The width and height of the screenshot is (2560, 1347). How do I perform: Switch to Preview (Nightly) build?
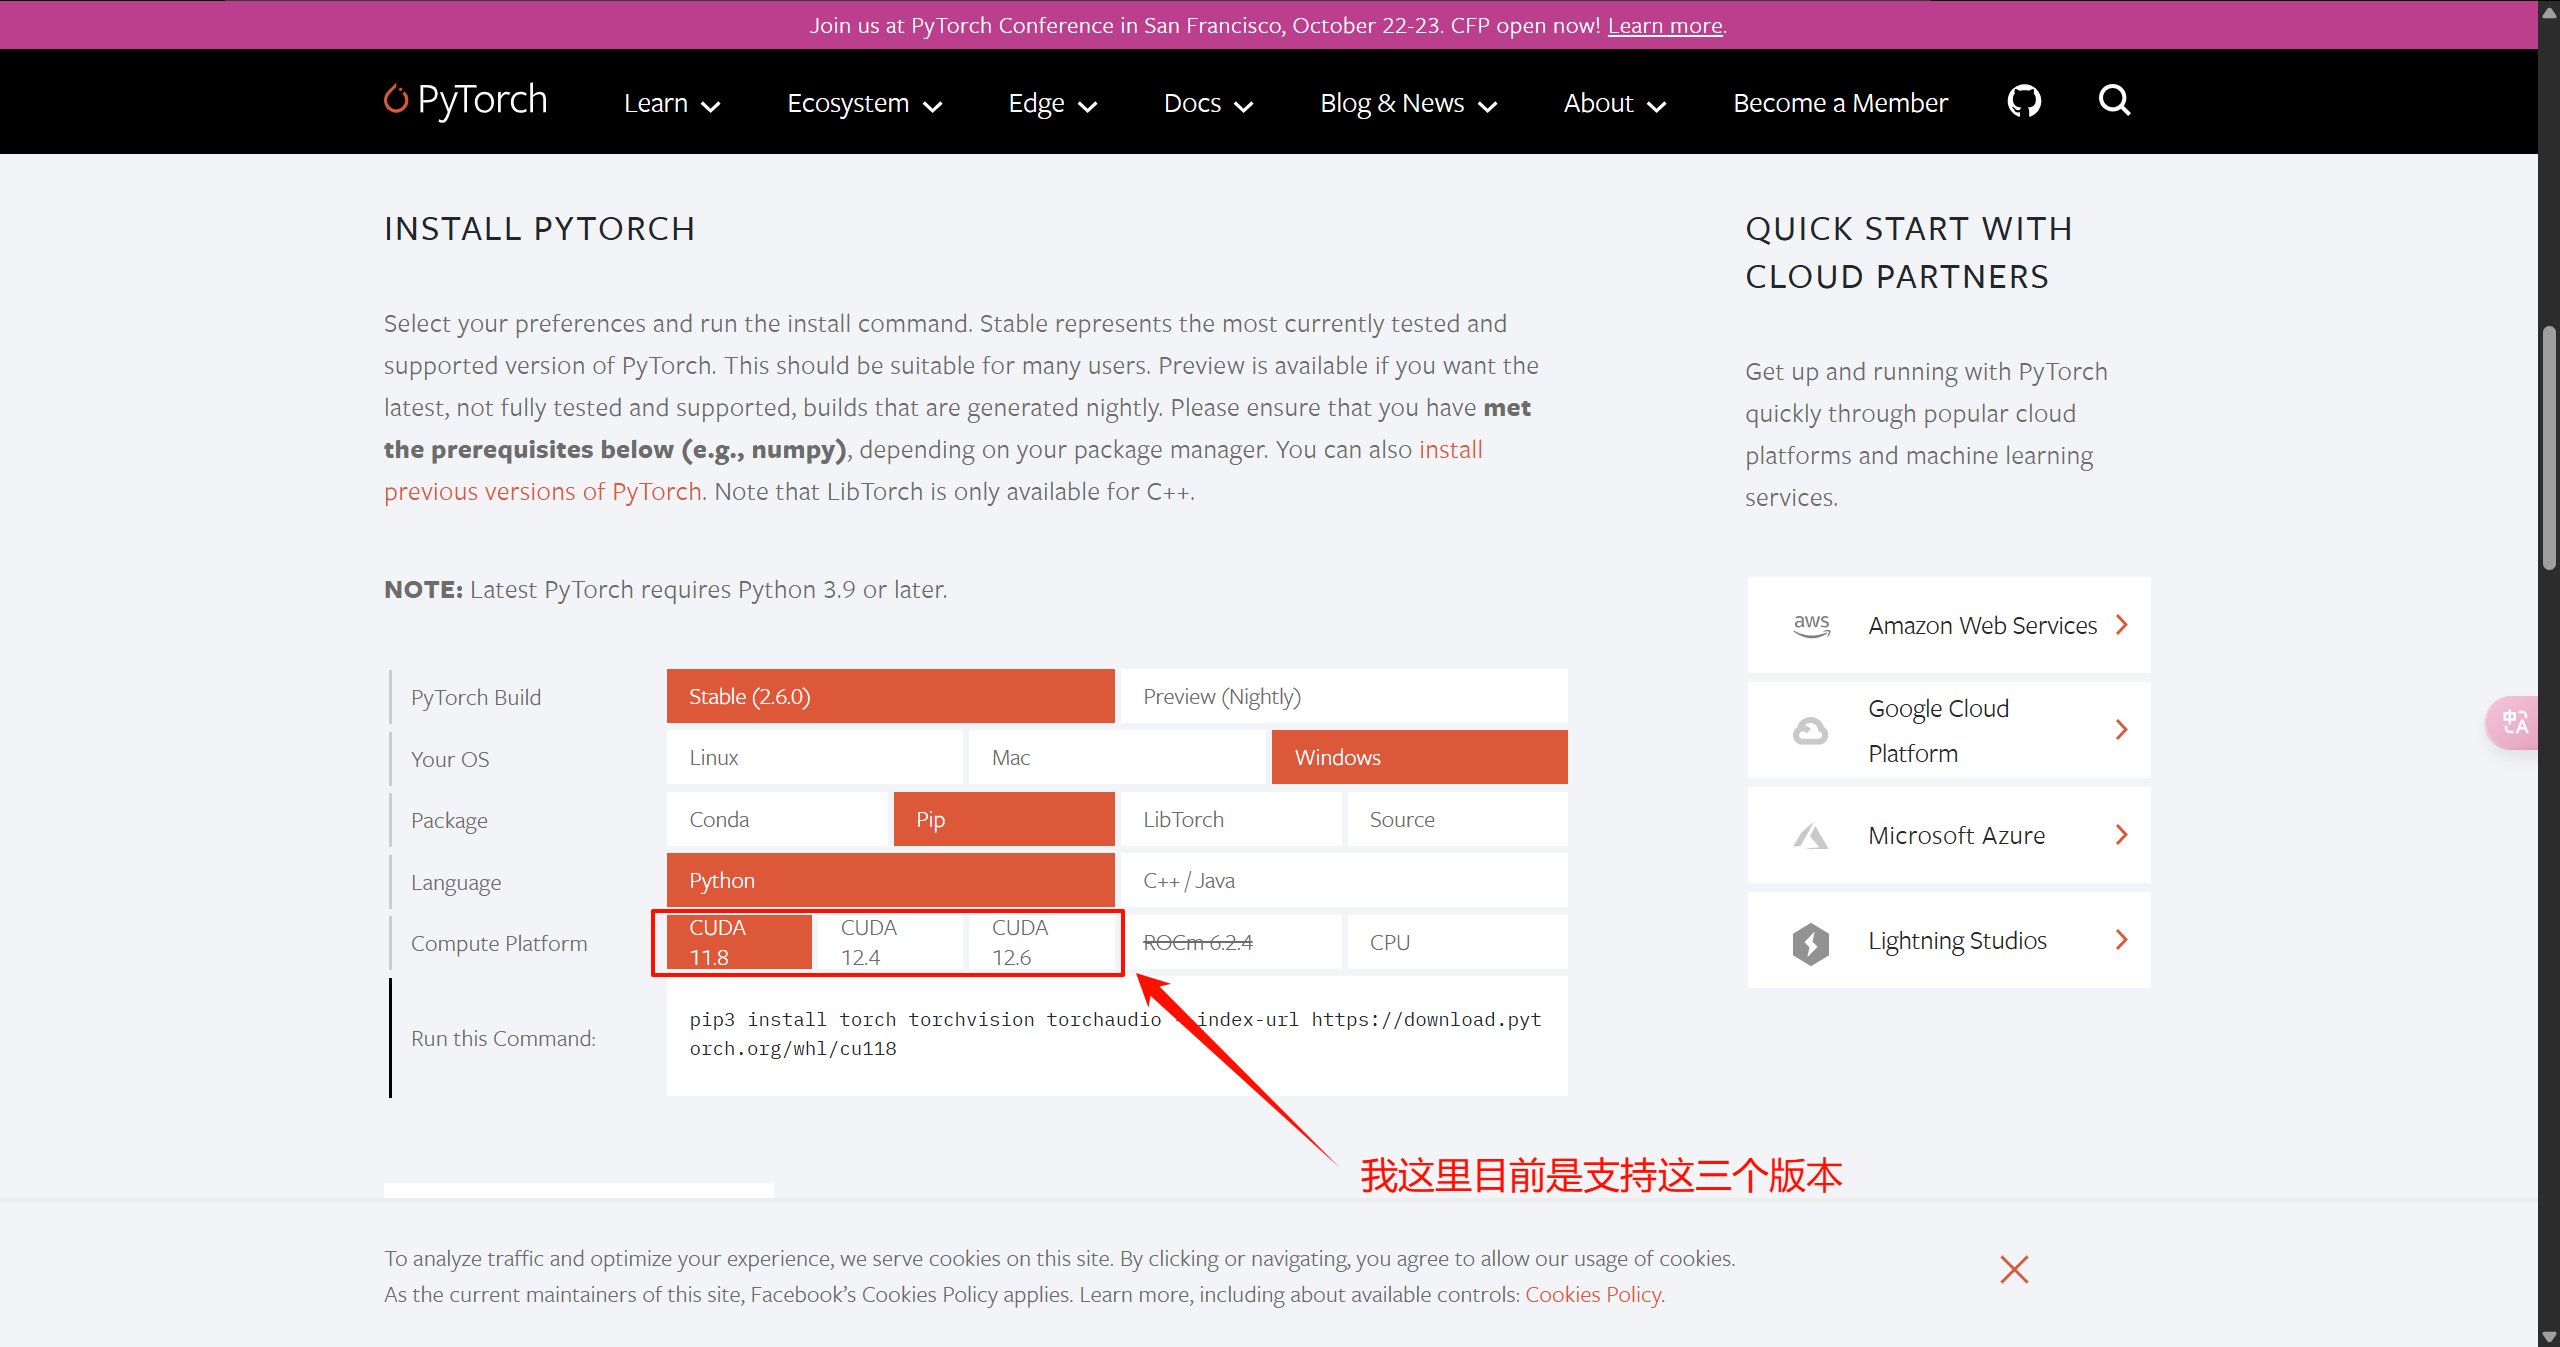pyautogui.click(x=1343, y=697)
